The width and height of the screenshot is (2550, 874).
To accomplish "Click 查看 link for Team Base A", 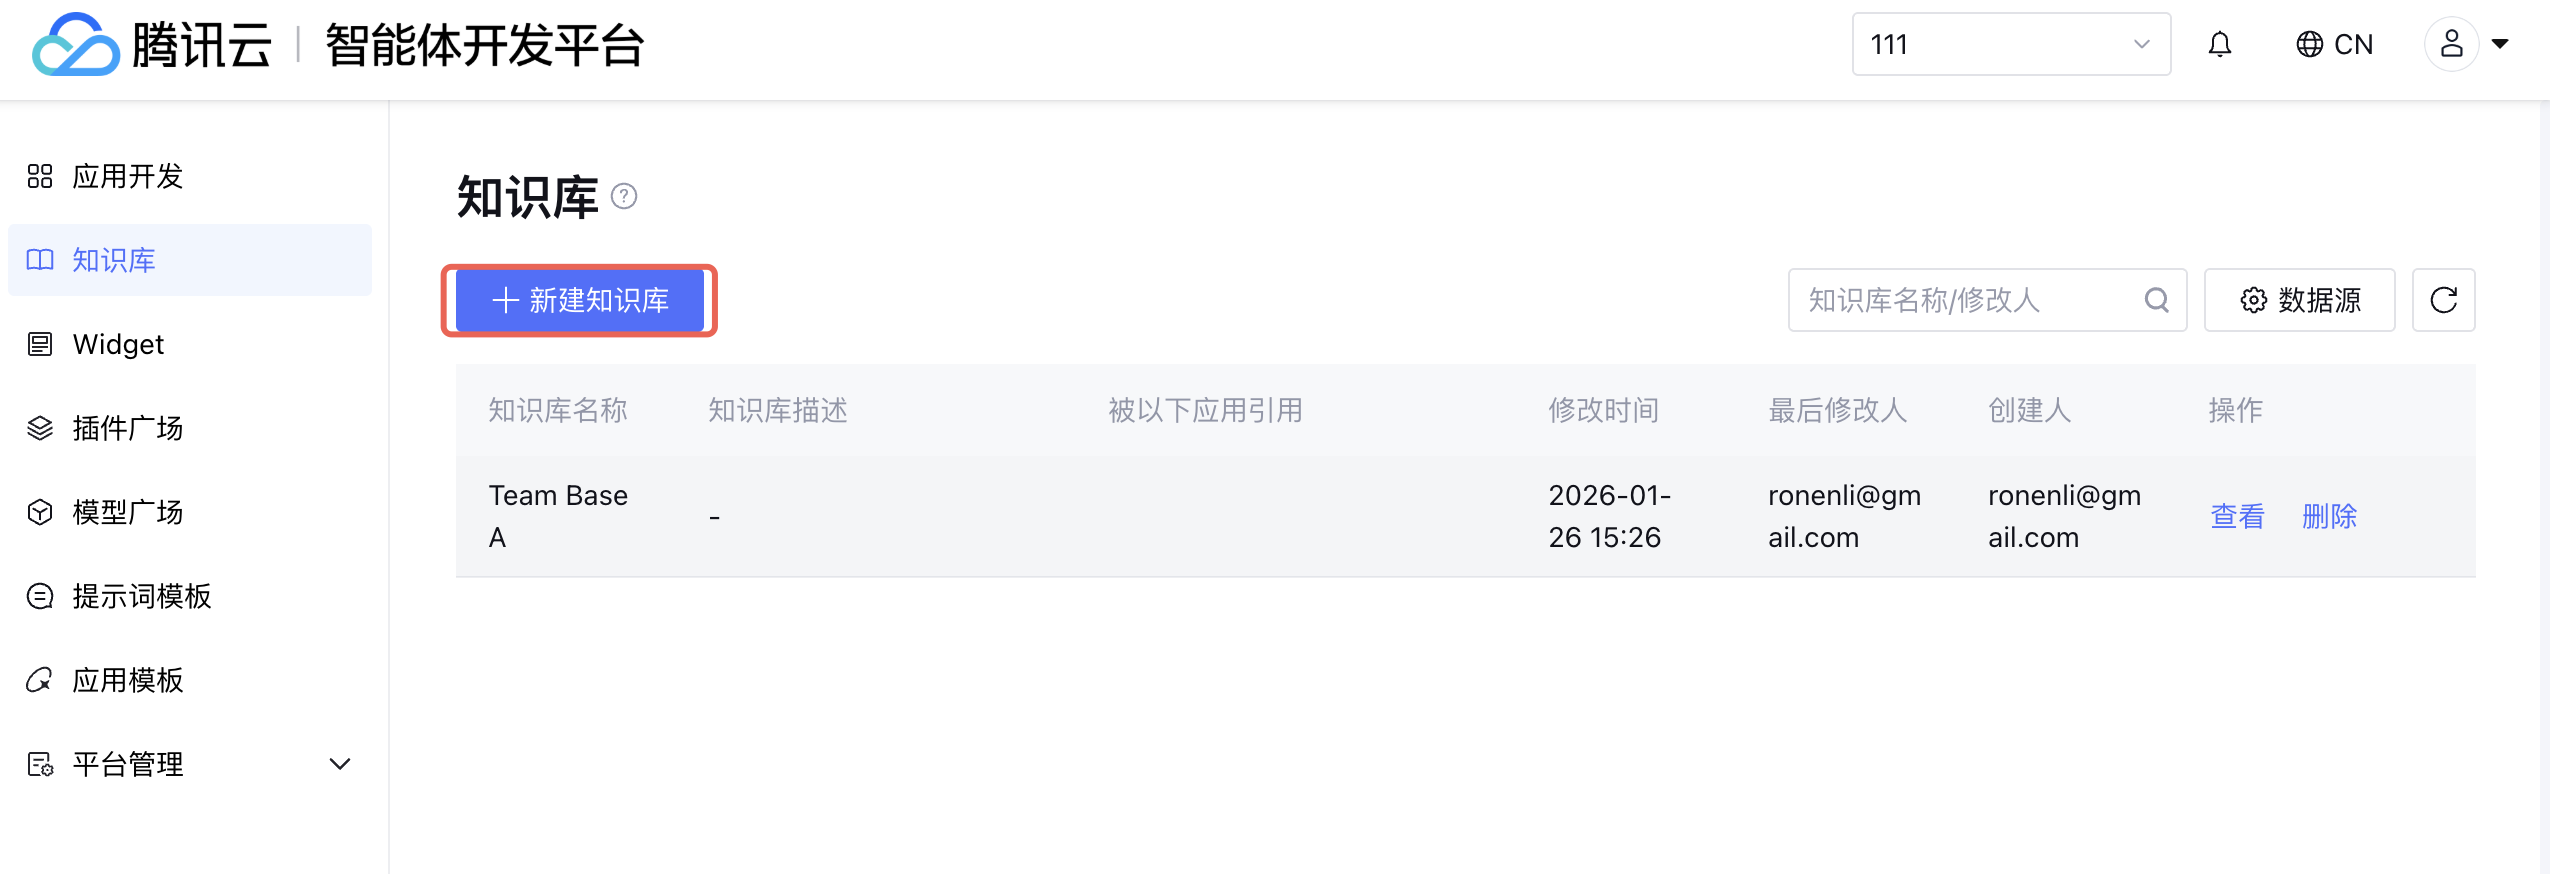I will click(x=2237, y=516).
